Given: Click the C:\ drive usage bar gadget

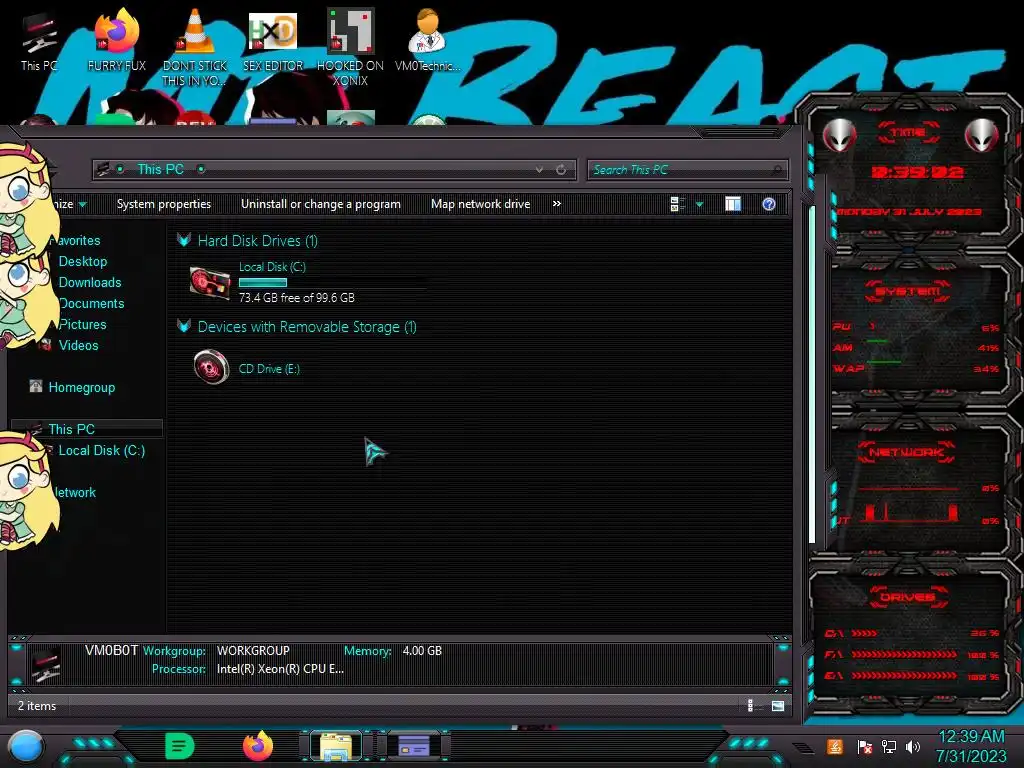Looking at the screenshot, I should click(863, 633).
